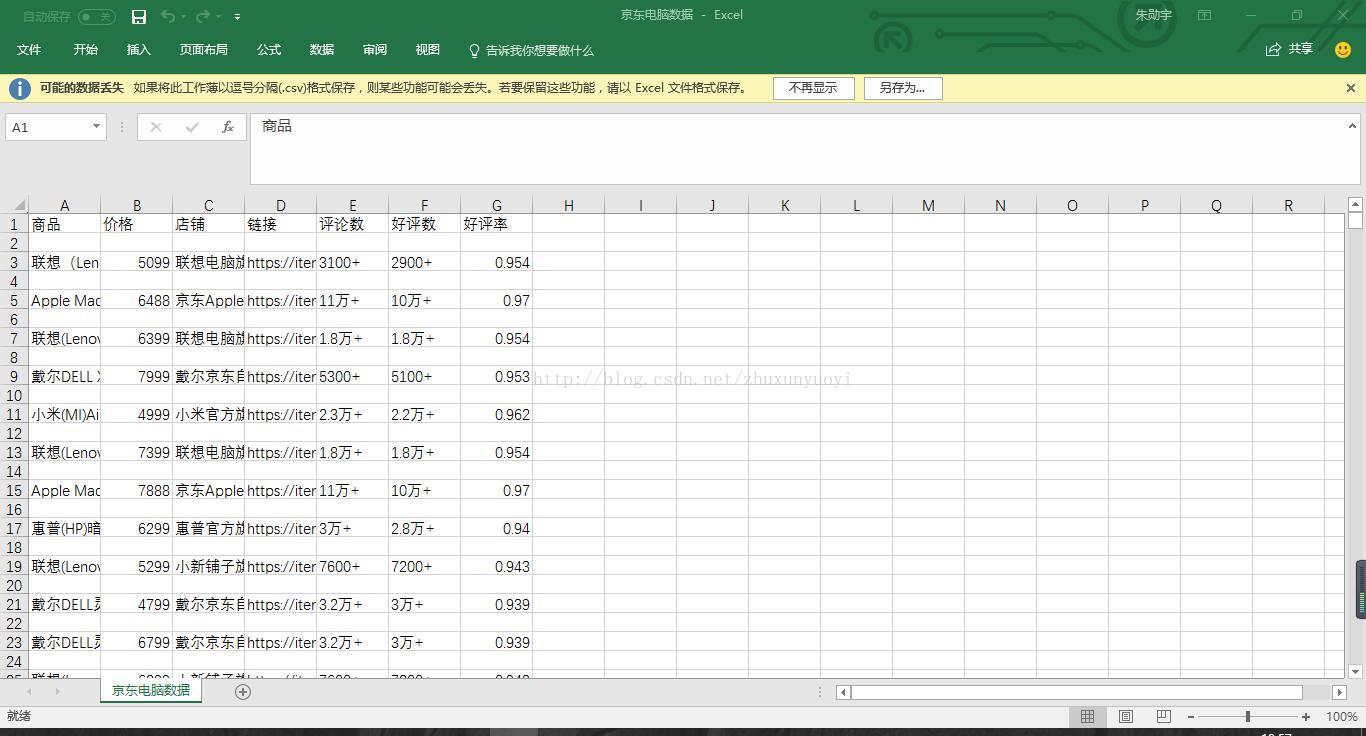Open the 开始 tab

(x=85, y=50)
